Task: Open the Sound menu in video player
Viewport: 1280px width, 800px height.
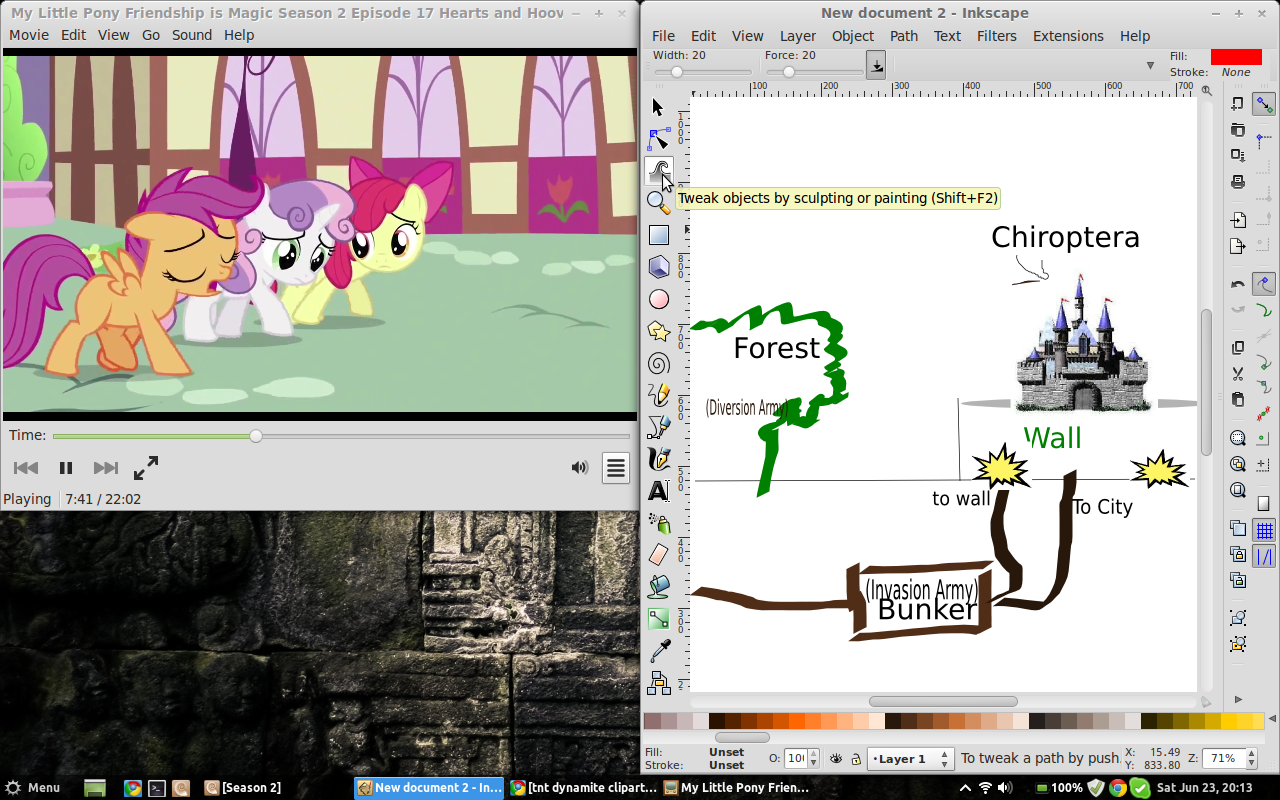Action: (192, 35)
